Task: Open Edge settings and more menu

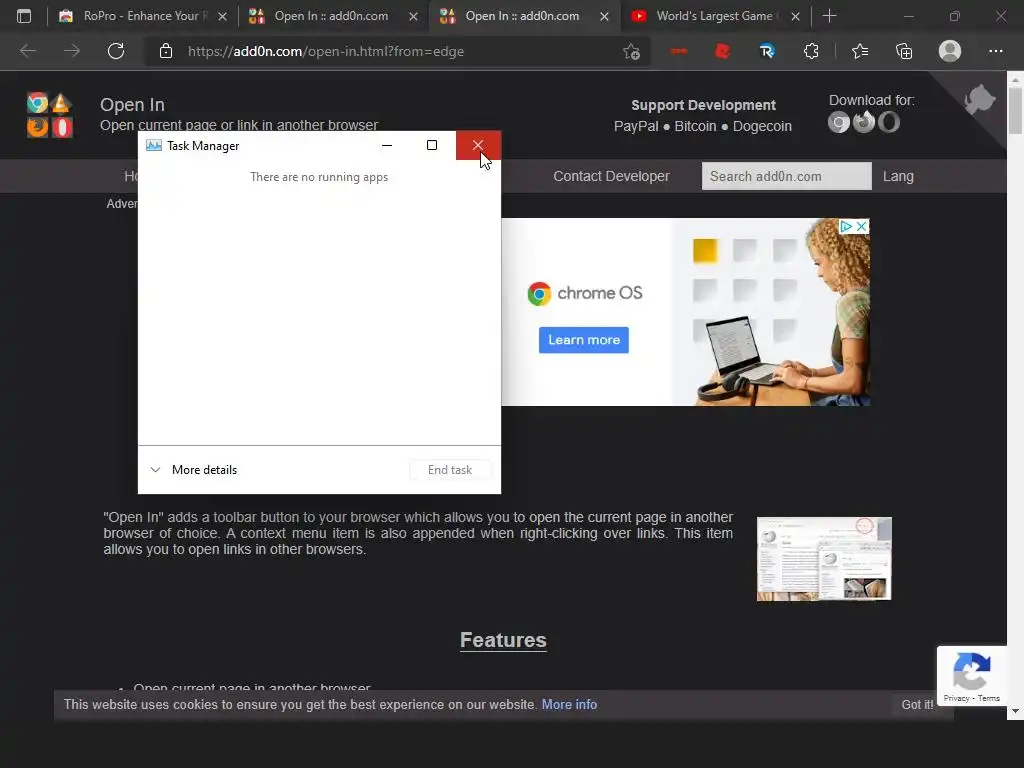Action: click(995, 51)
